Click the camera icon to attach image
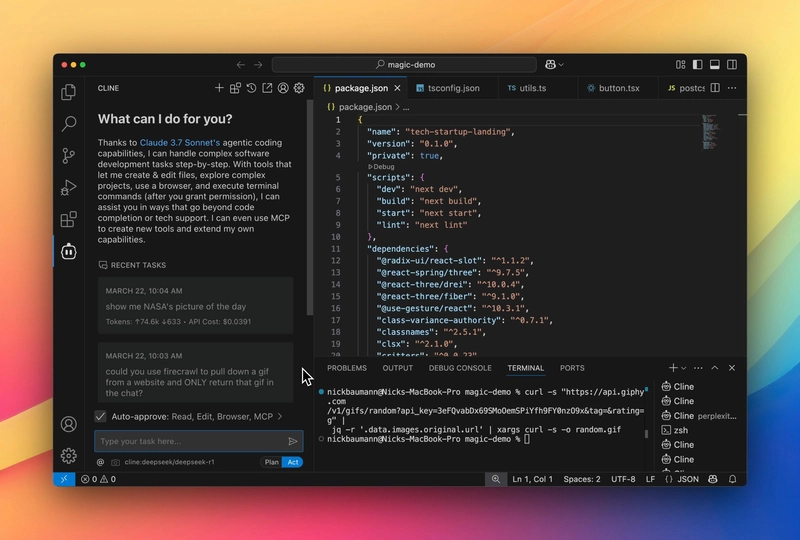Screen dimensions: 800x540 [x=116, y=462]
